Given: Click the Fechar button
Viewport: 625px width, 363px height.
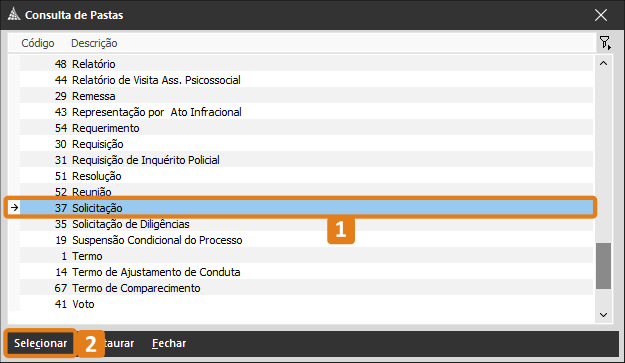Looking at the screenshot, I should (x=169, y=343).
